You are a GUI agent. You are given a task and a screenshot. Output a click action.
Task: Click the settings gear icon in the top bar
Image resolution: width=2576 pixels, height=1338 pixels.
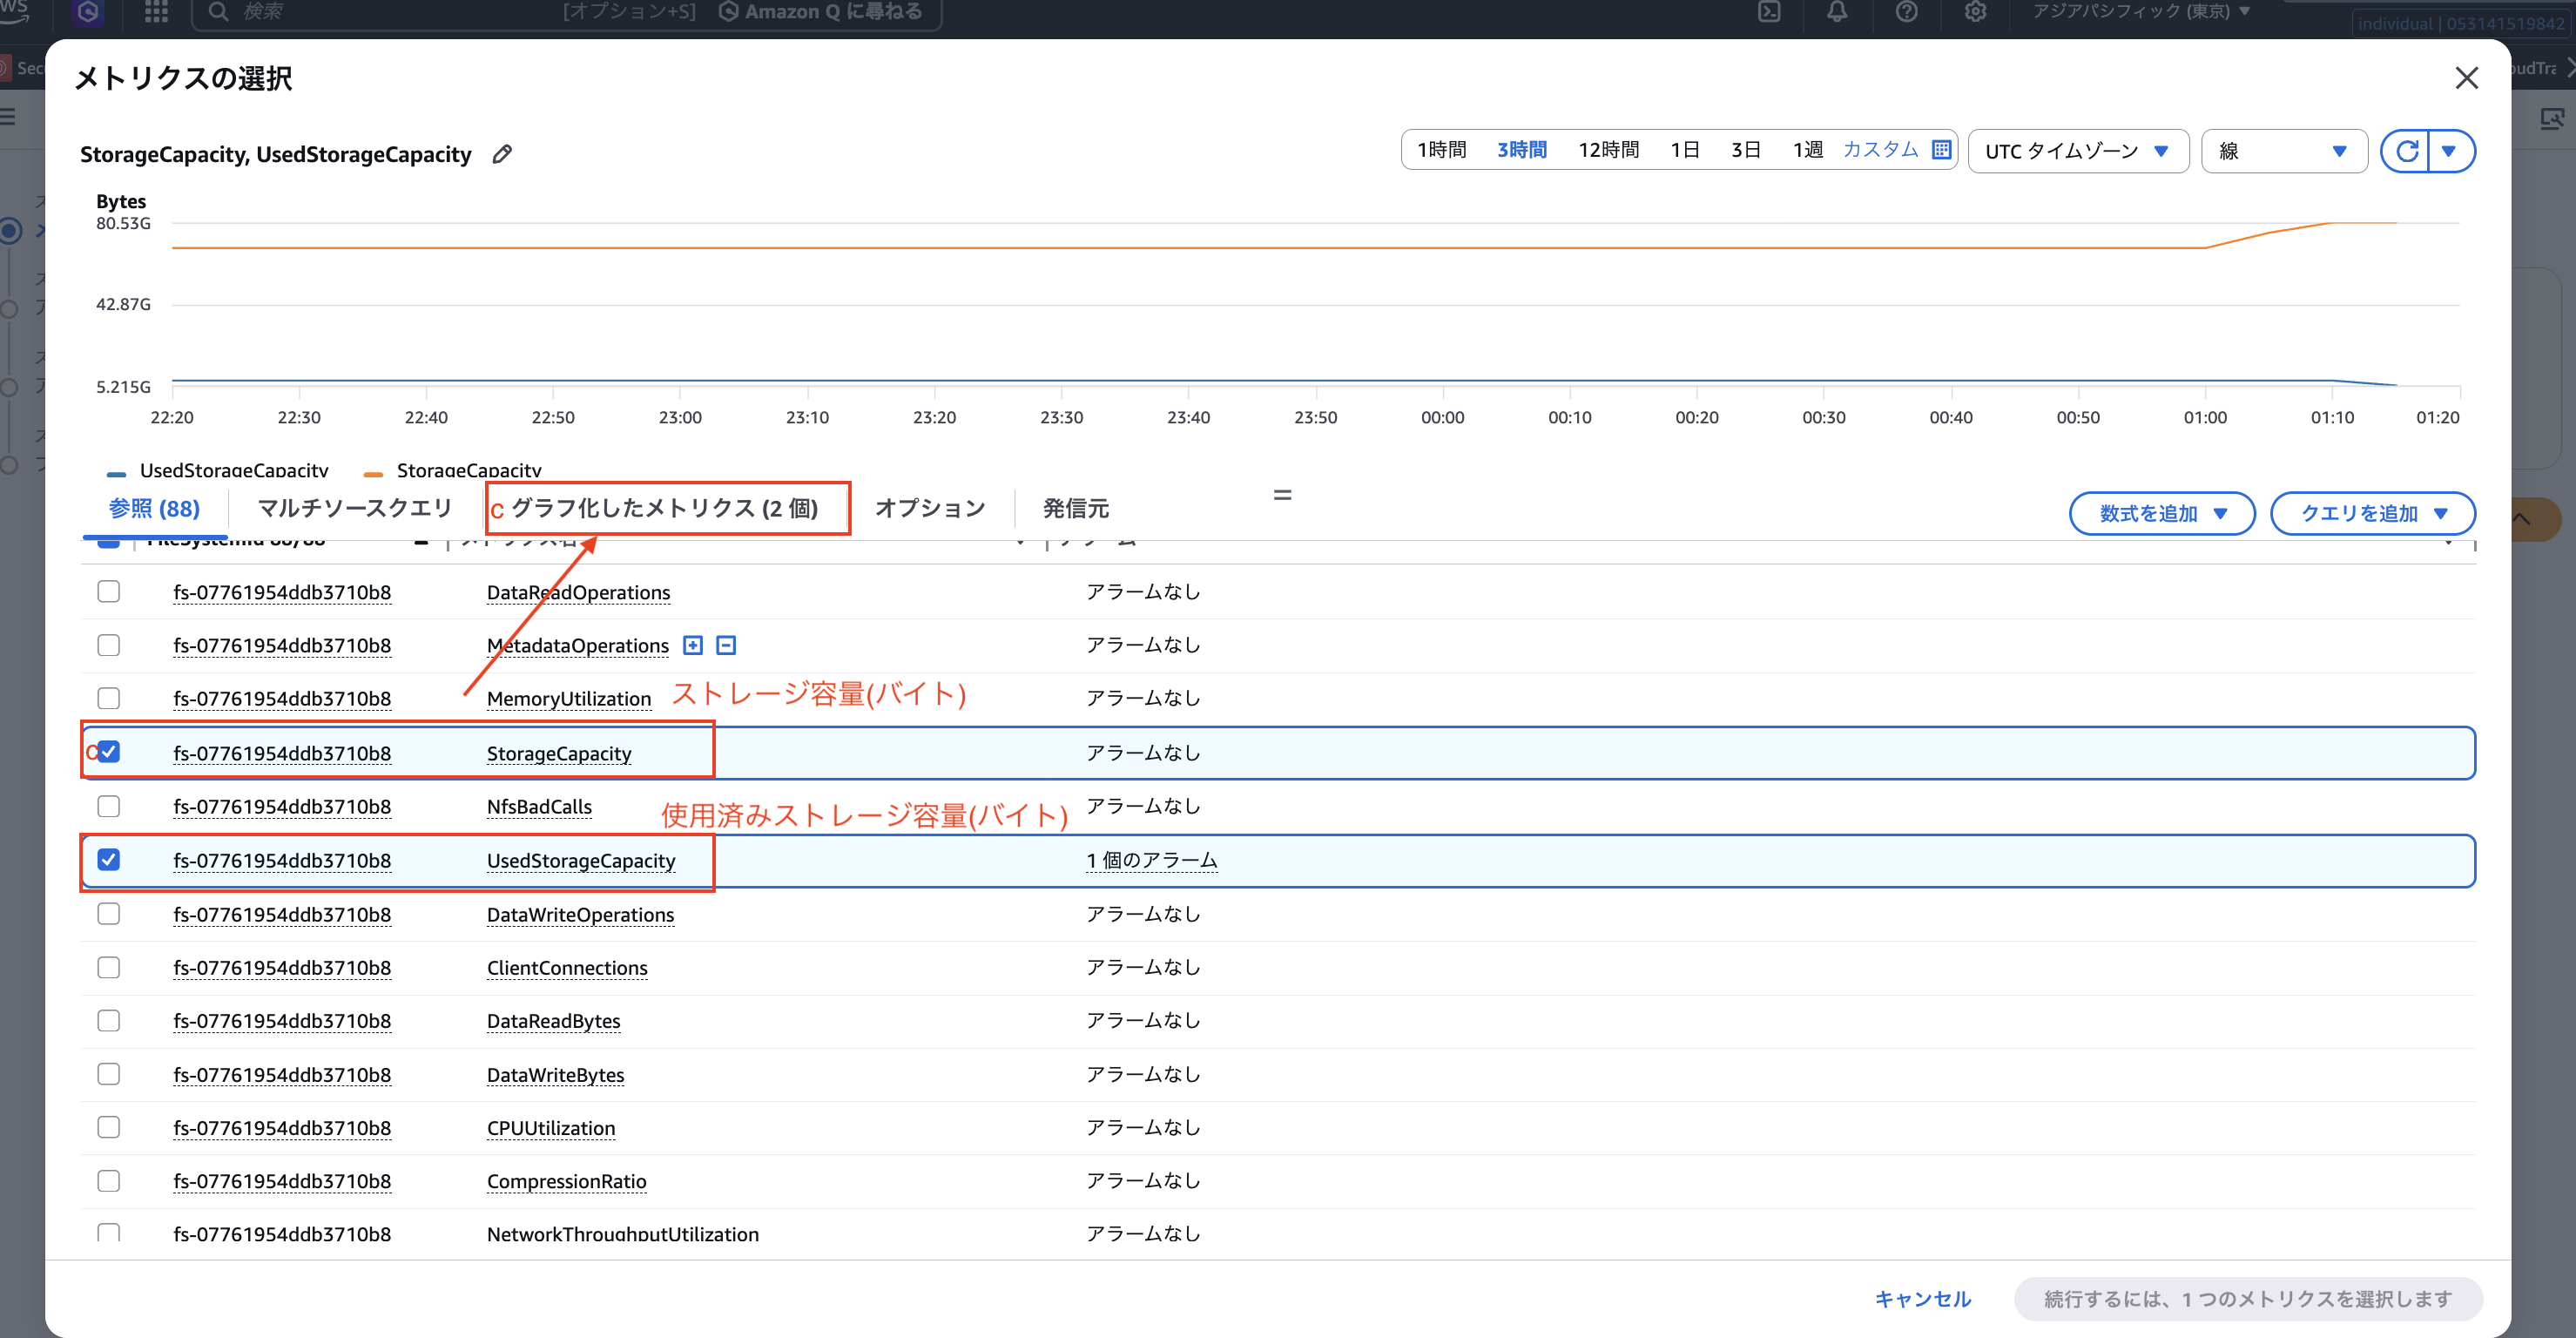(x=1975, y=13)
